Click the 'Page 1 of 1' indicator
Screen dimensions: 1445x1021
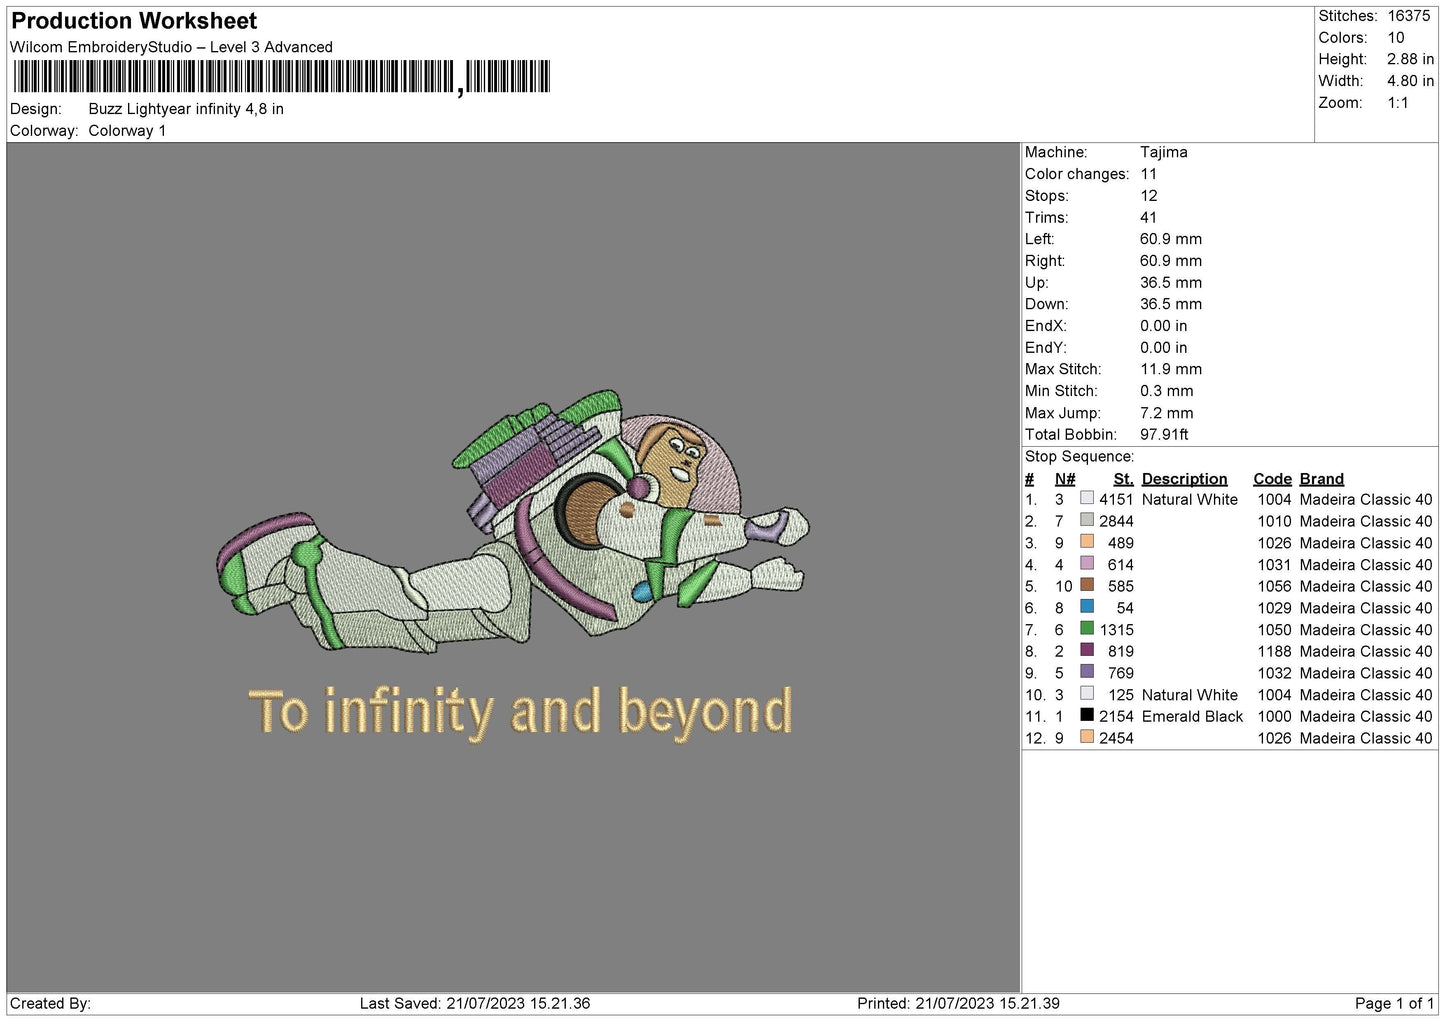[1394, 1003]
